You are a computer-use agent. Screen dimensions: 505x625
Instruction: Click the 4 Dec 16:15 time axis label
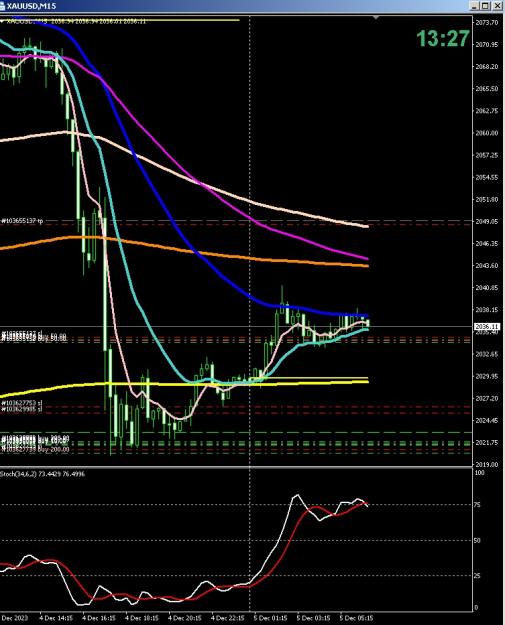click(99, 618)
